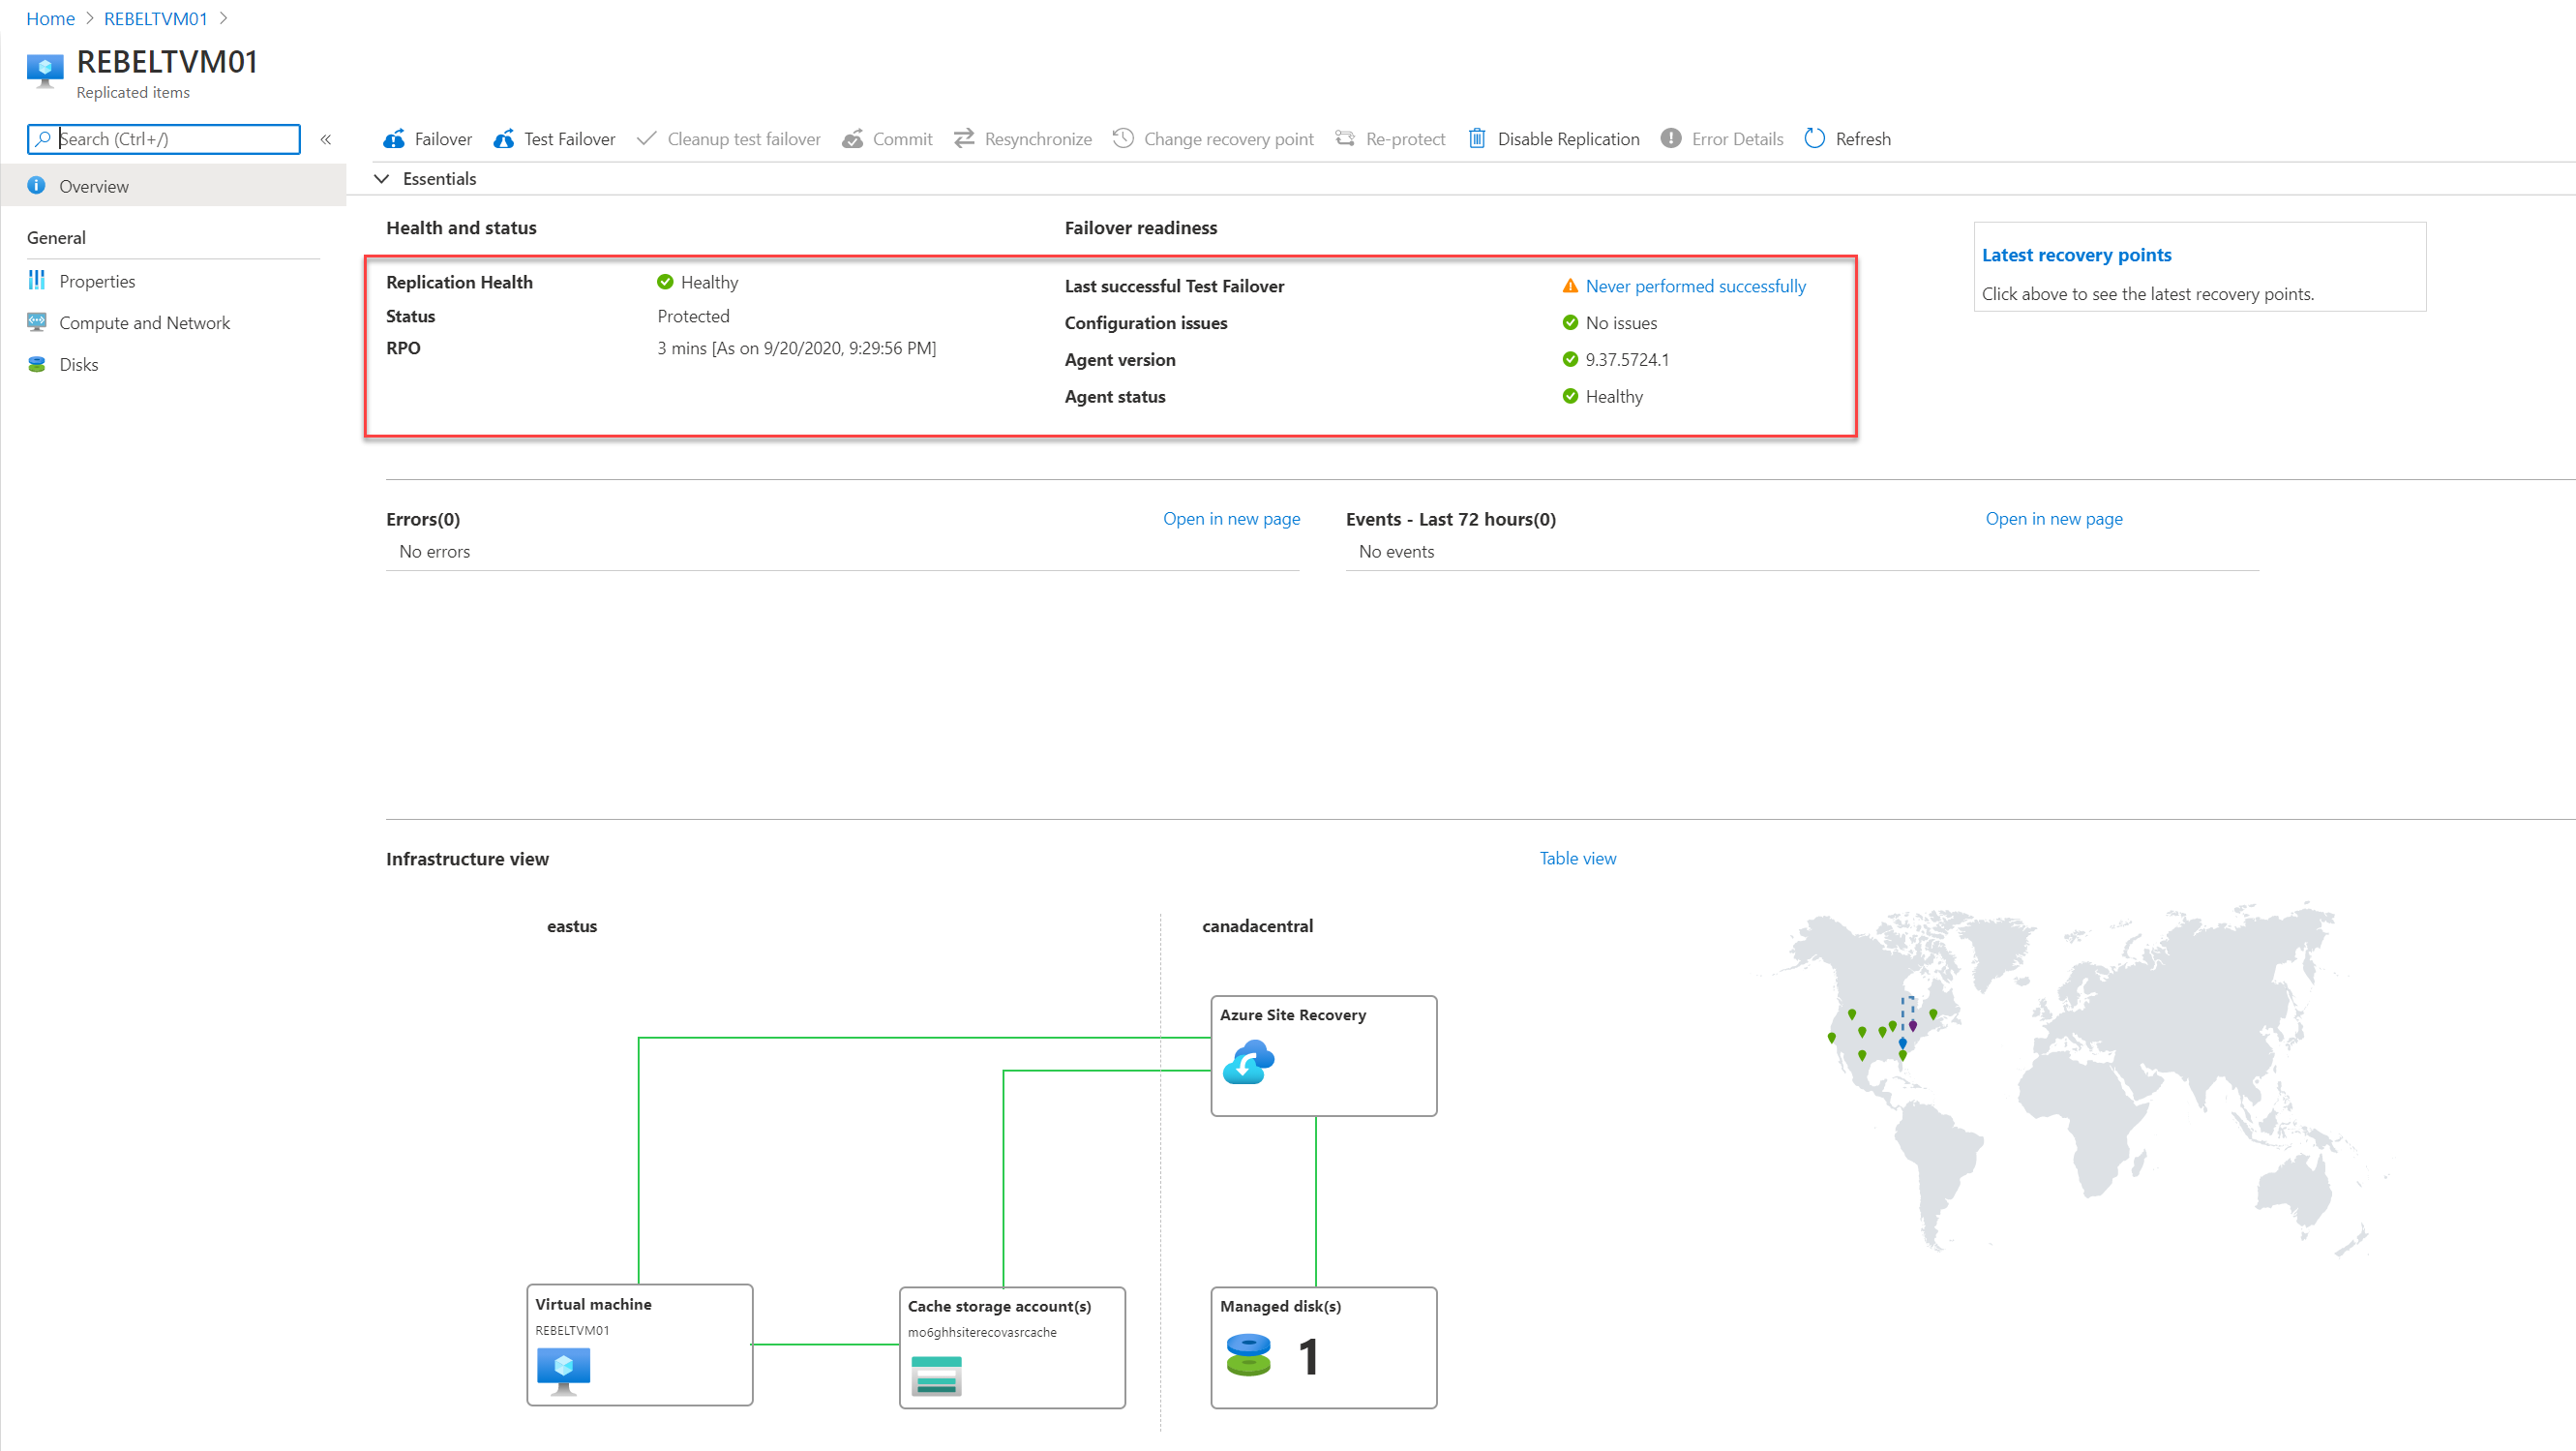Collapse the Essentials section chevron
This screenshot has width=2576, height=1451.
pyautogui.click(x=381, y=179)
